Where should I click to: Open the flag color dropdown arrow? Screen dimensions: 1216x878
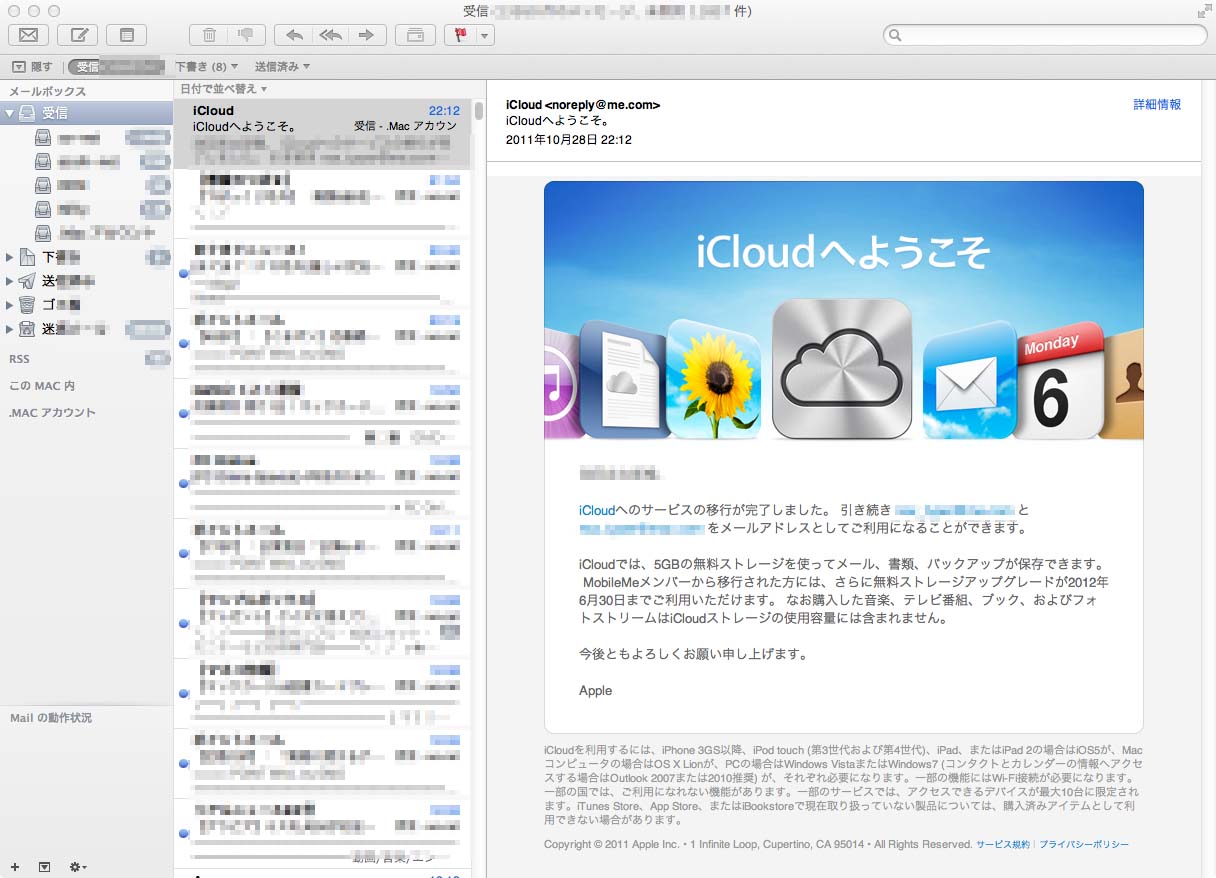(x=485, y=35)
